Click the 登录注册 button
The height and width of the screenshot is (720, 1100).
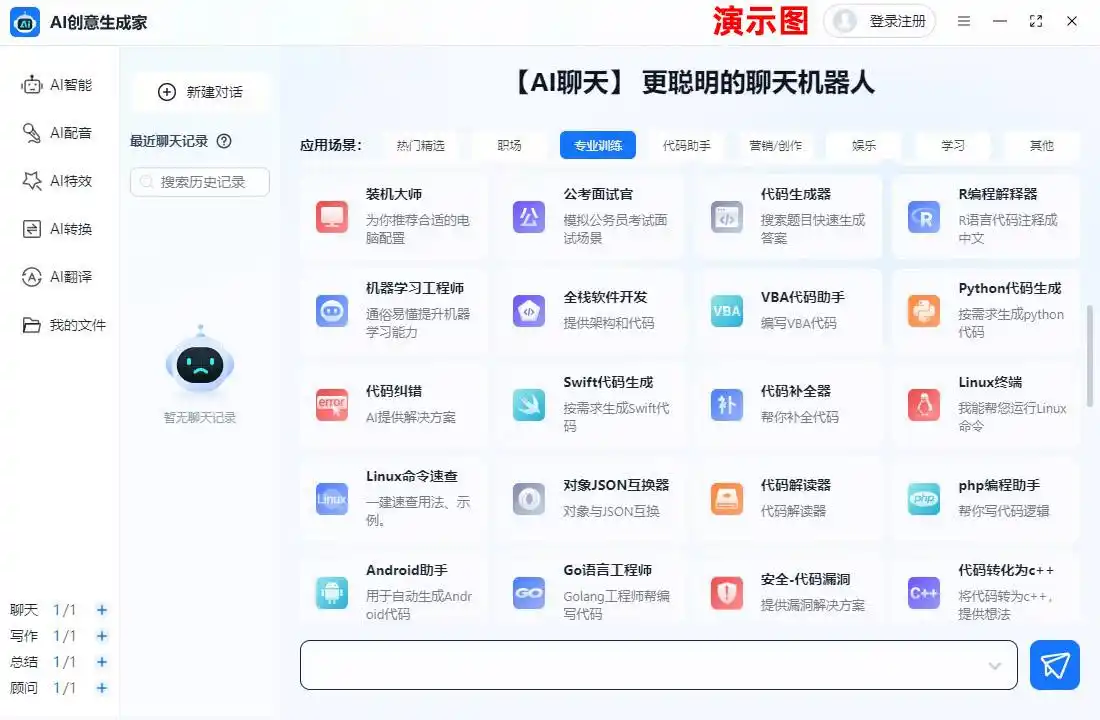coord(880,21)
